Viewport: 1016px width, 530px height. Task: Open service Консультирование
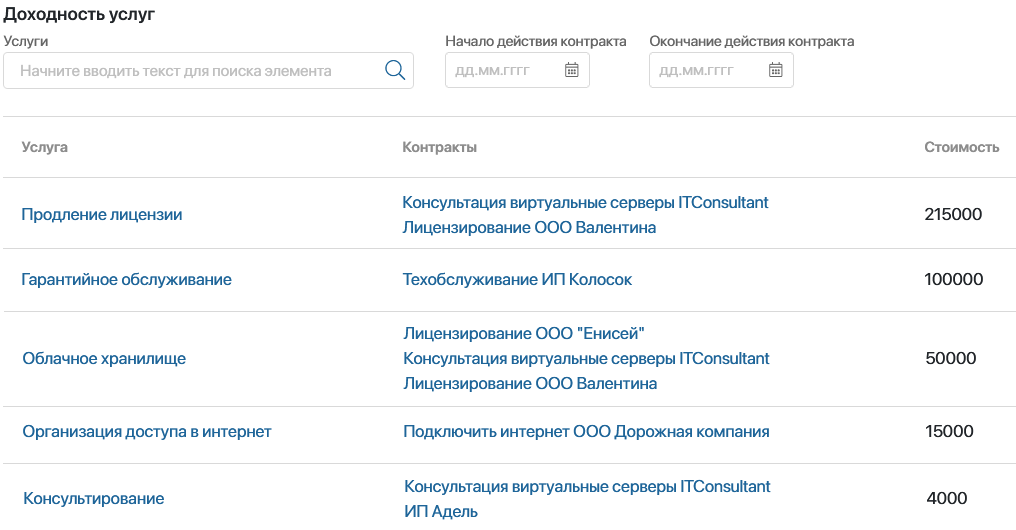(x=93, y=498)
